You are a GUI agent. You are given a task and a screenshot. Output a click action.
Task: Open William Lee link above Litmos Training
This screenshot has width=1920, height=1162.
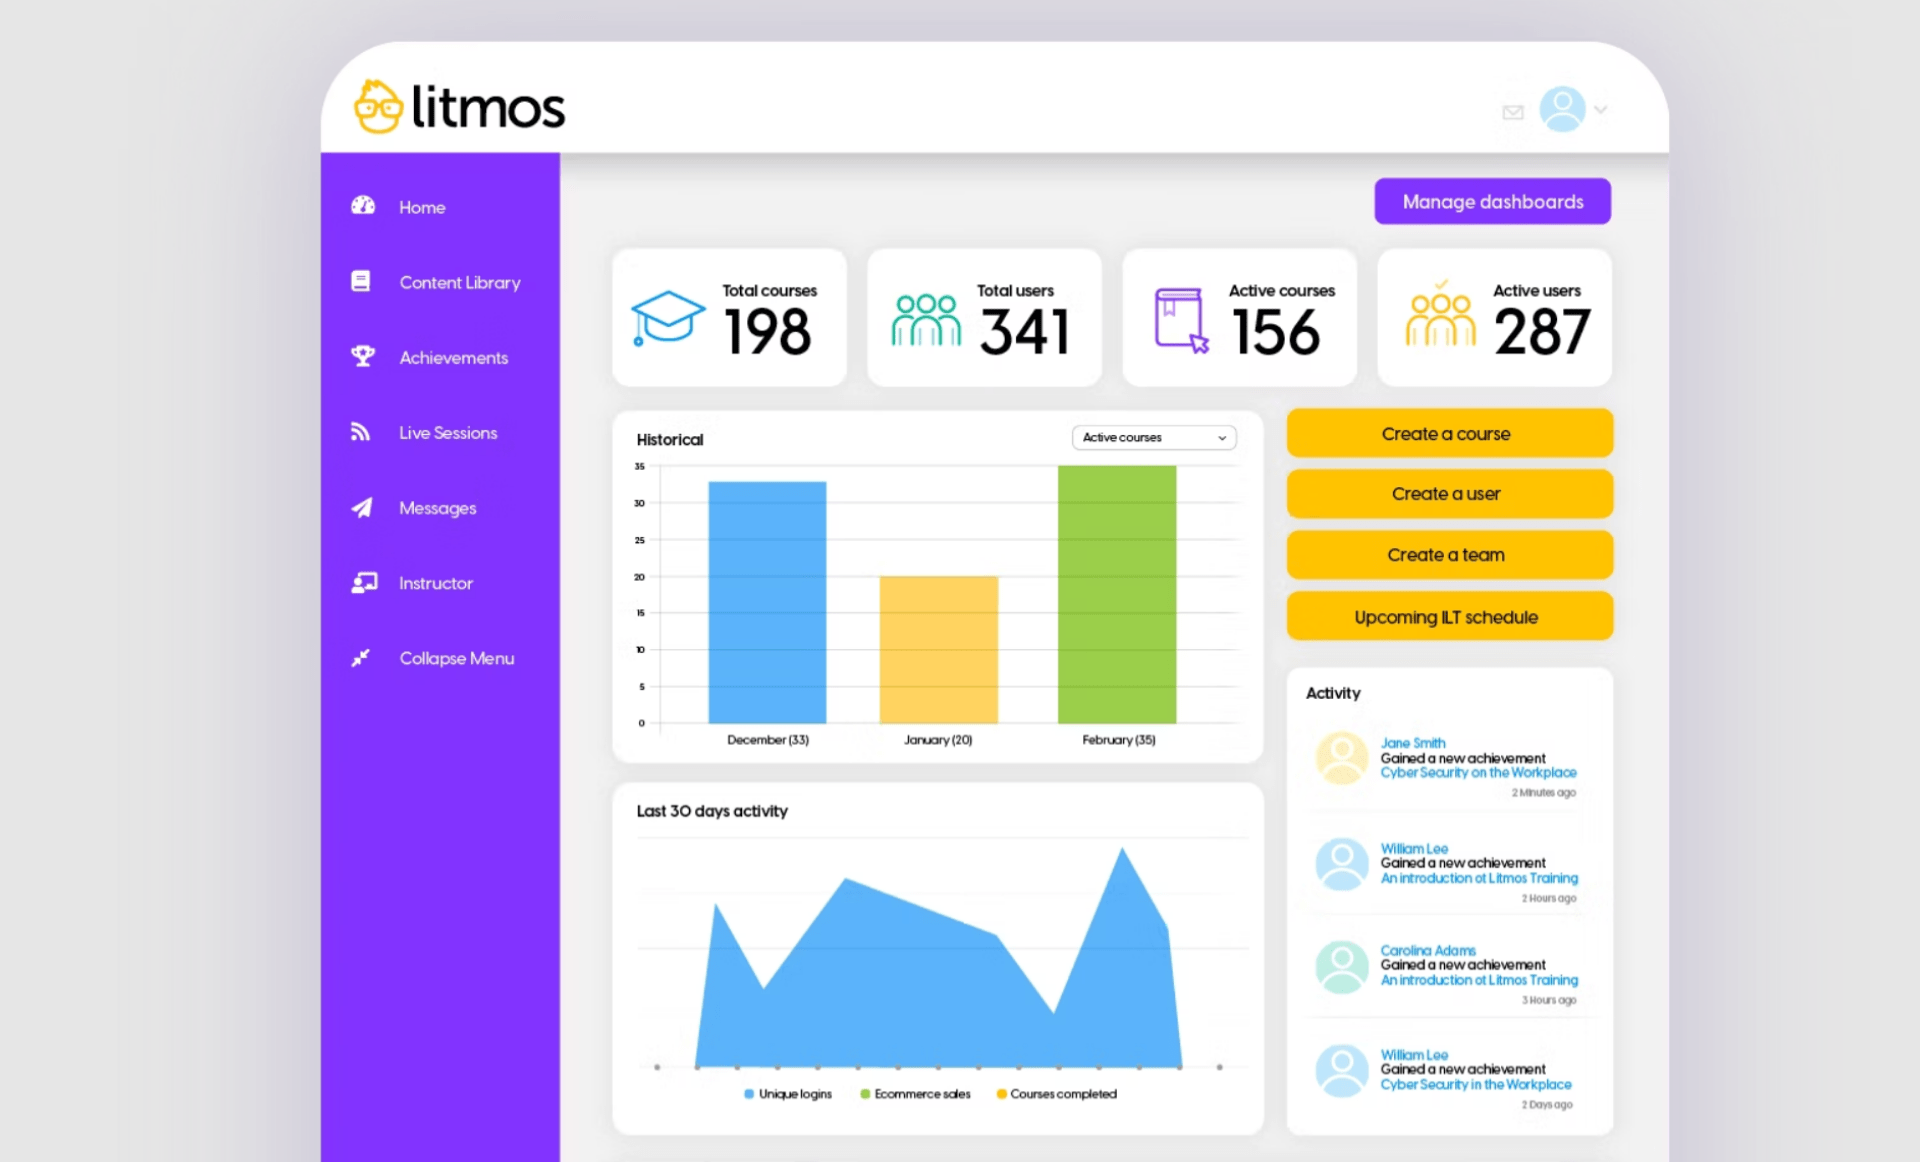pyautogui.click(x=1414, y=849)
